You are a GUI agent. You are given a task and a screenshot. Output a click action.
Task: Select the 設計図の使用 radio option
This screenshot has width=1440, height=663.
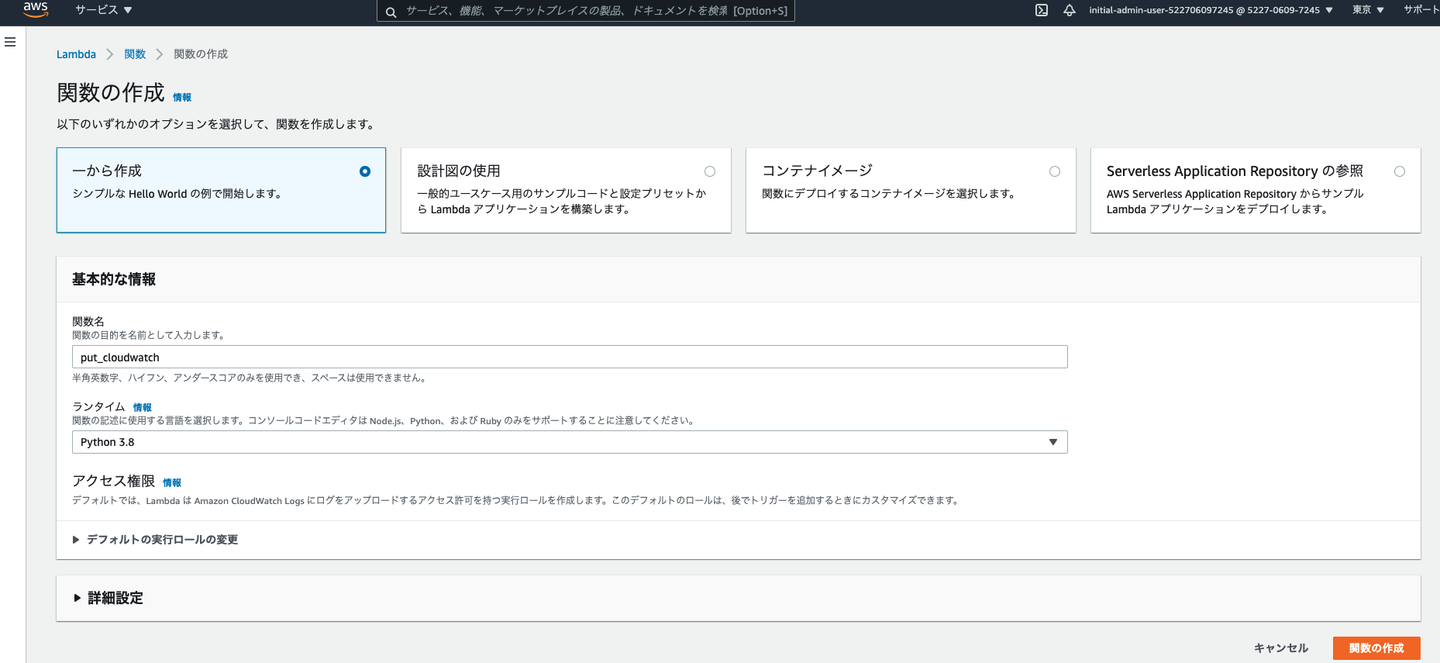(x=710, y=172)
